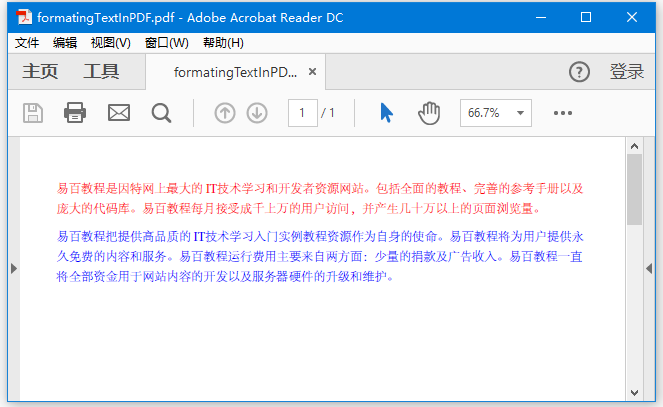663x407 pixels.
Task: Click the Save file icon
Action: coord(33,113)
